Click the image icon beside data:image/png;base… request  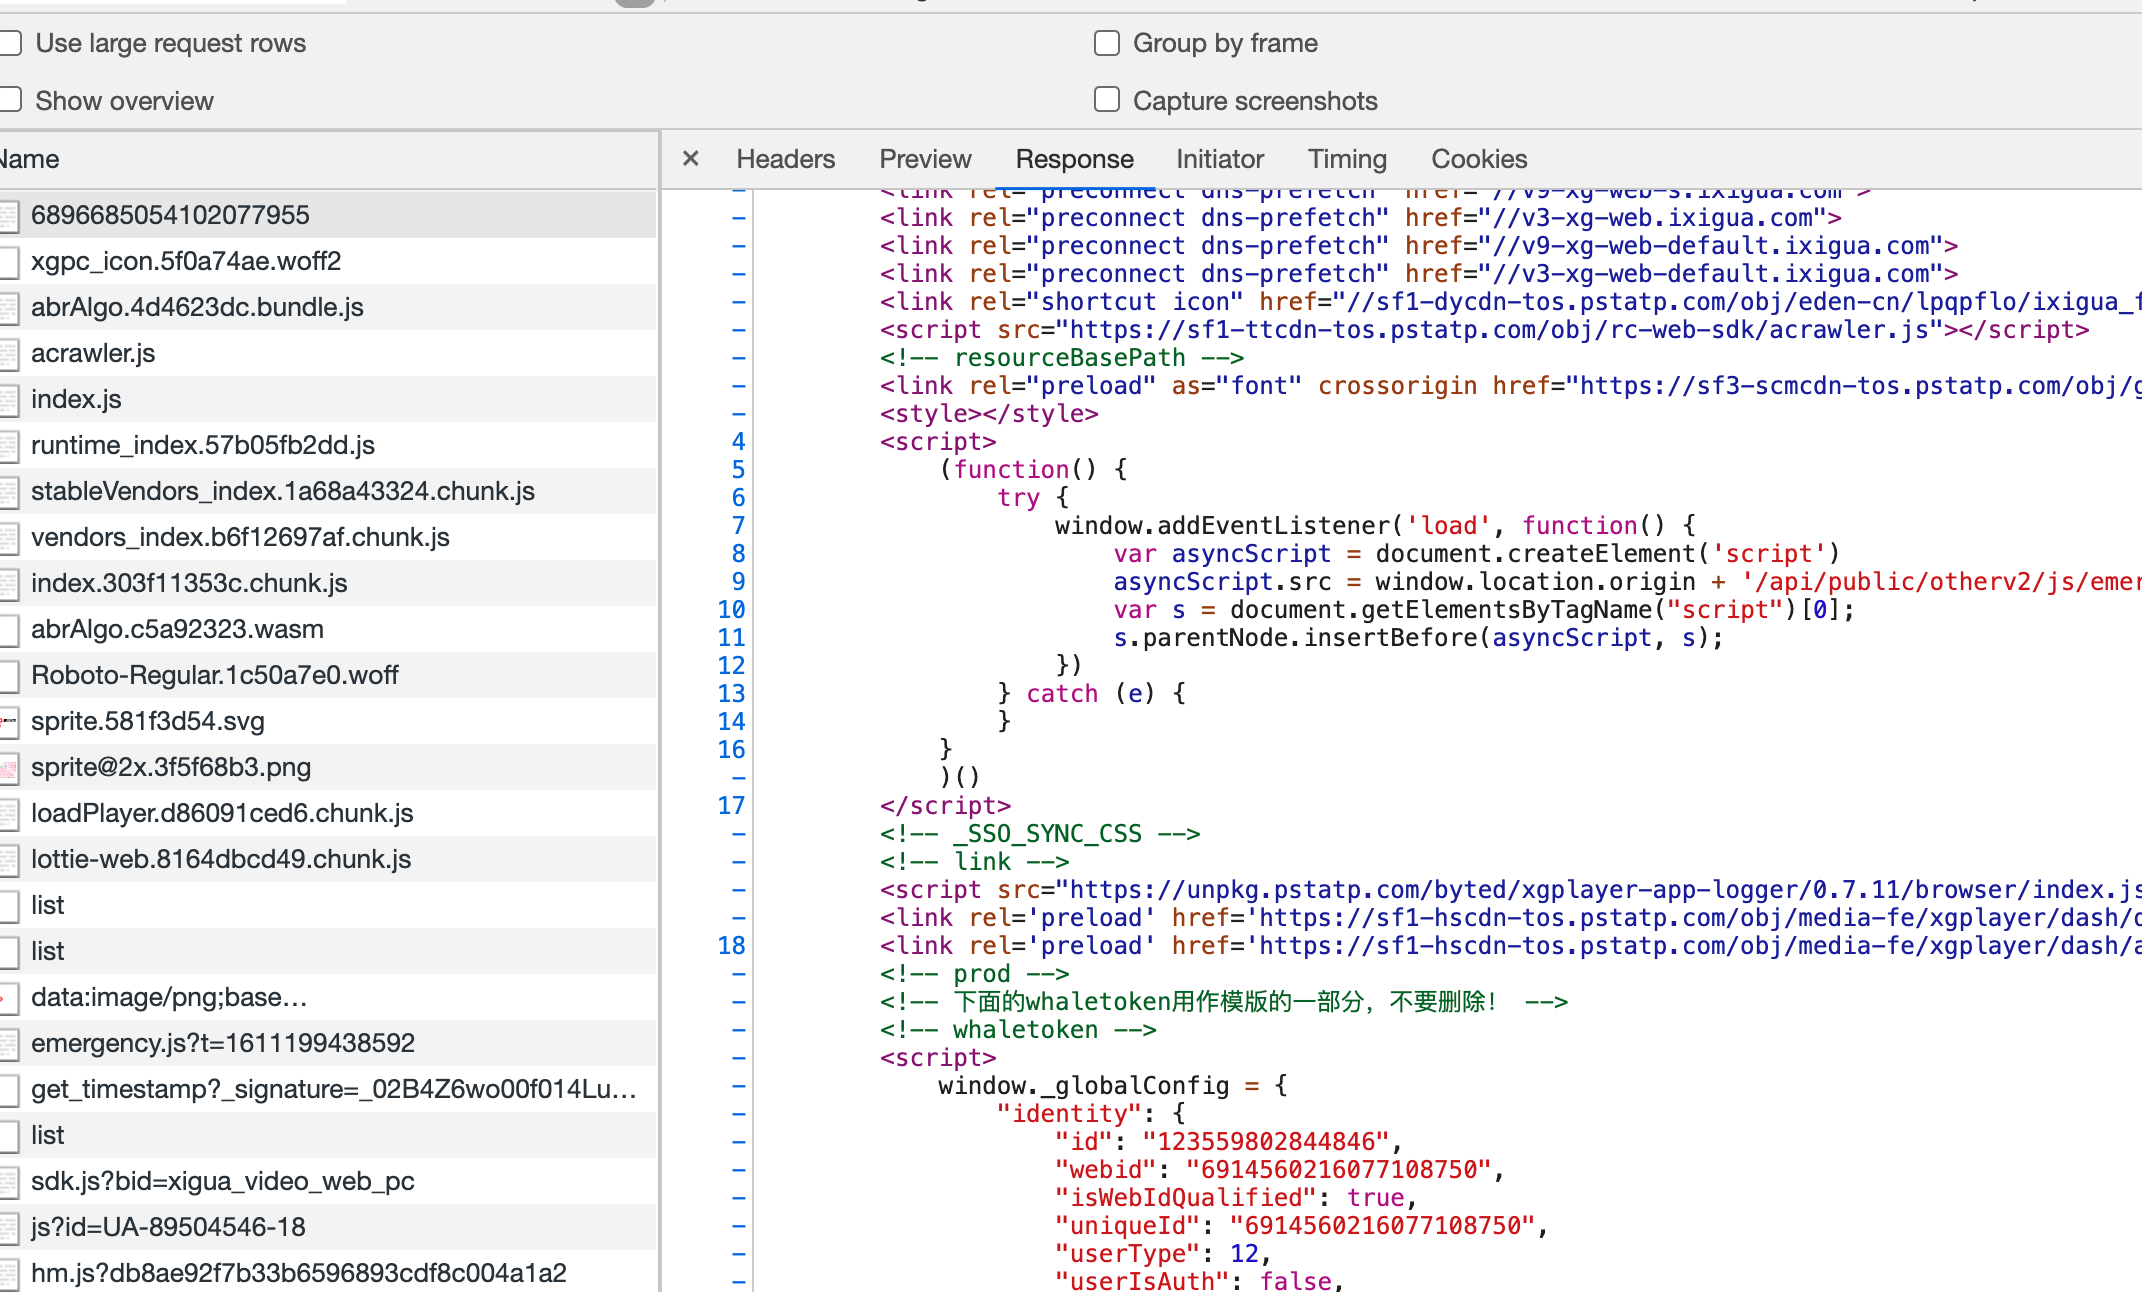9,997
